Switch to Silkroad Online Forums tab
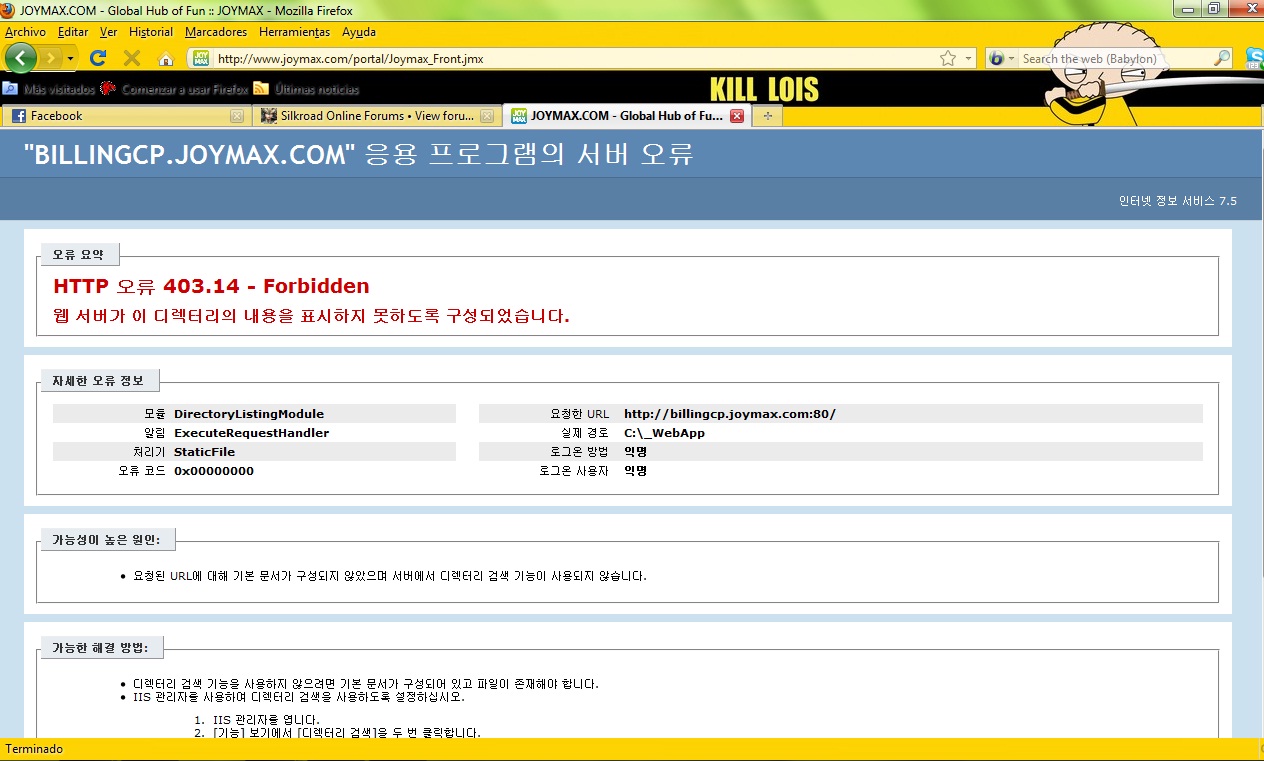The height and width of the screenshot is (761, 1264). (370, 116)
